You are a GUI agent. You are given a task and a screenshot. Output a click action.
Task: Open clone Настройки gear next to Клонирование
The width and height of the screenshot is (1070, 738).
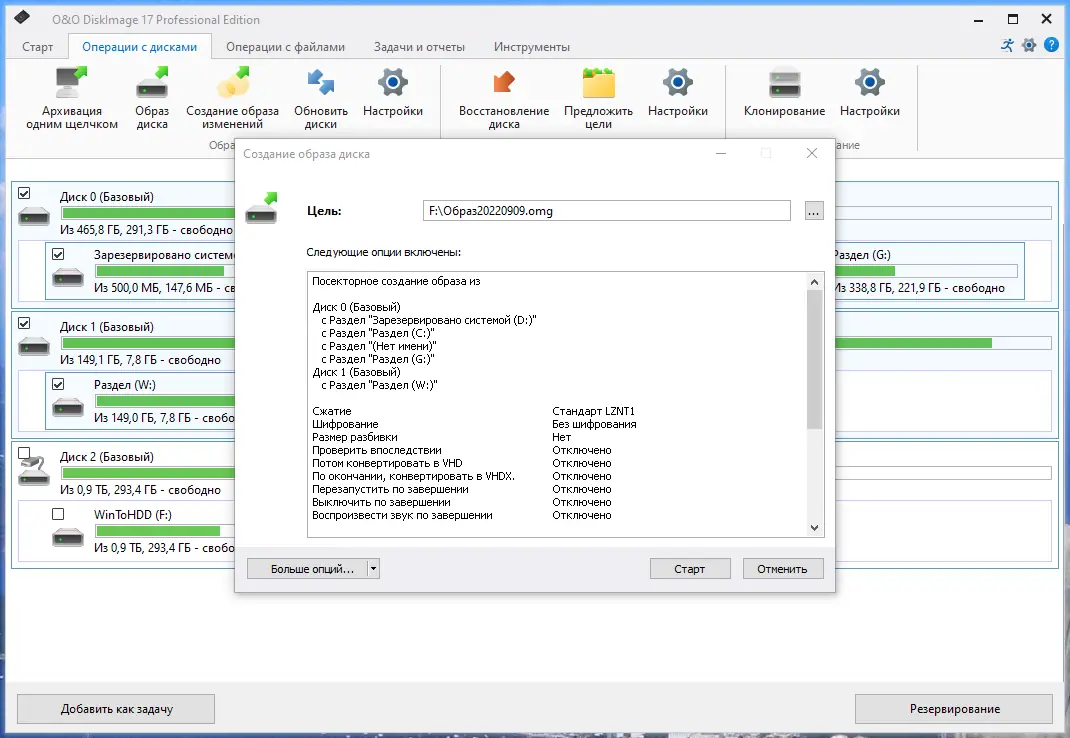coord(869,83)
